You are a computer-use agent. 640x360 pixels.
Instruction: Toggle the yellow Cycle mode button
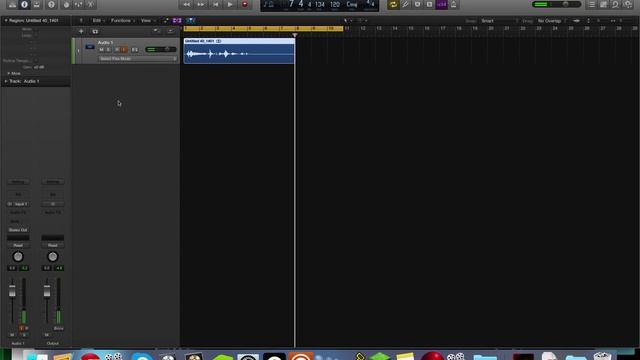(x=393, y=4)
